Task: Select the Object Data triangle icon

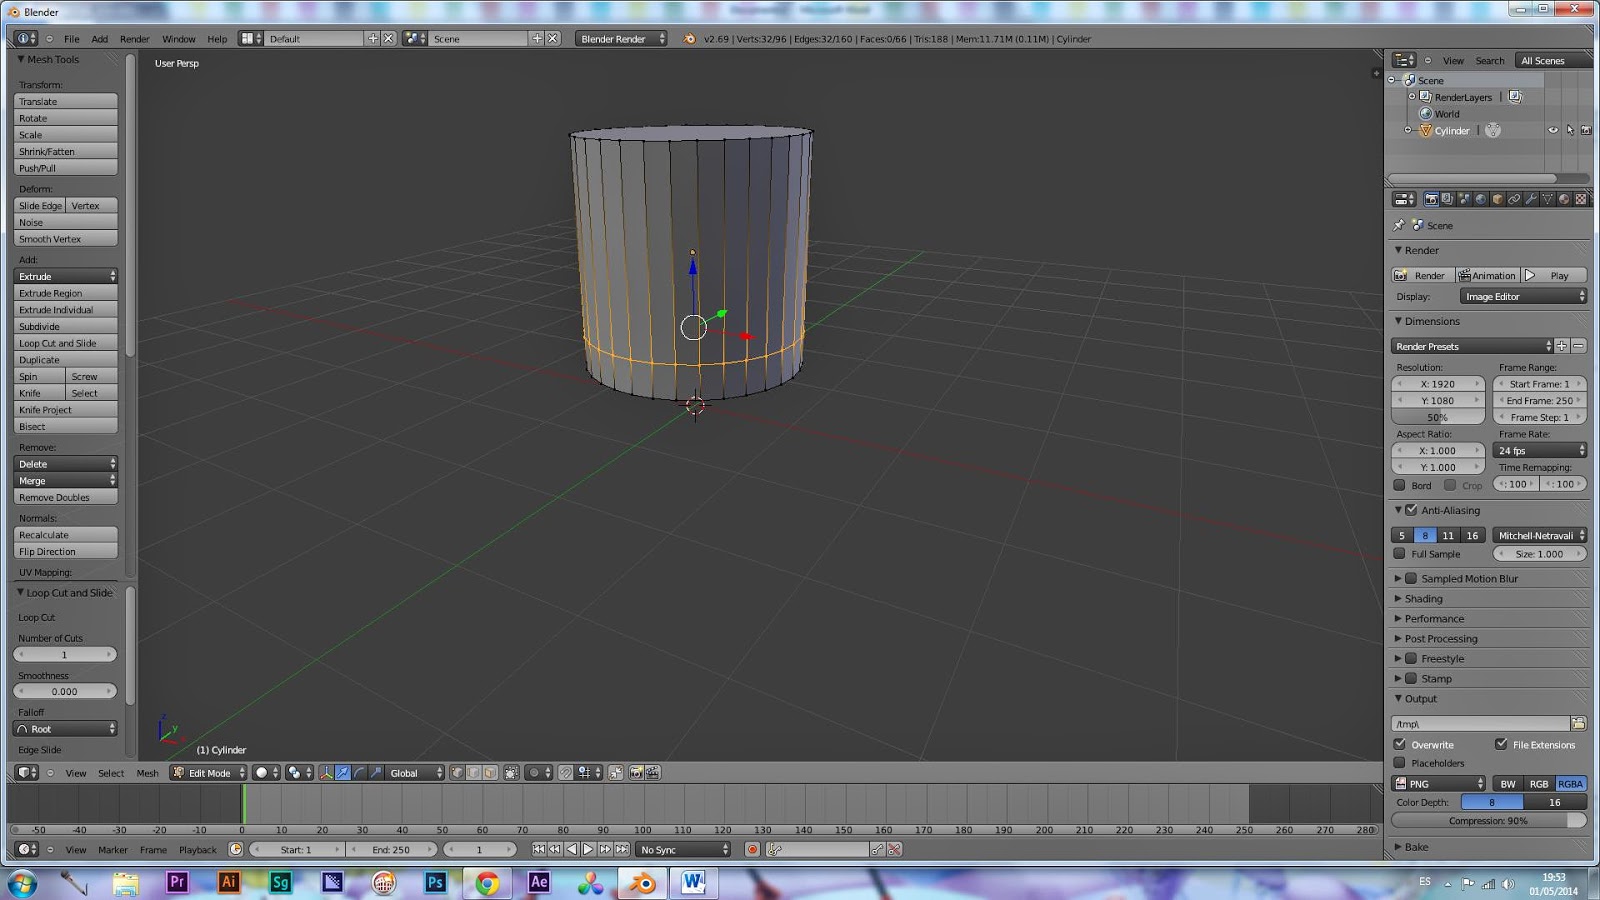Action: pos(1547,198)
